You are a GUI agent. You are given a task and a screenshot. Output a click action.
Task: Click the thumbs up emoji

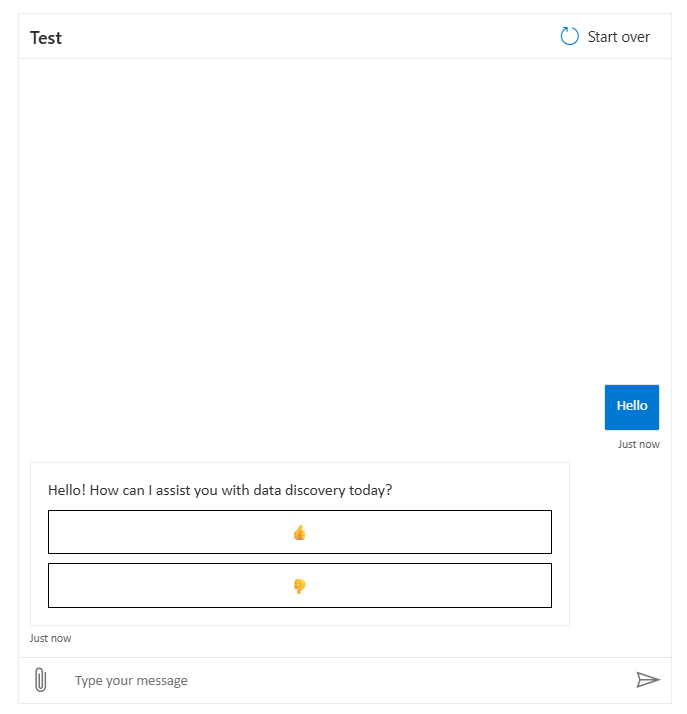pyautogui.click(x=299, y=532)
